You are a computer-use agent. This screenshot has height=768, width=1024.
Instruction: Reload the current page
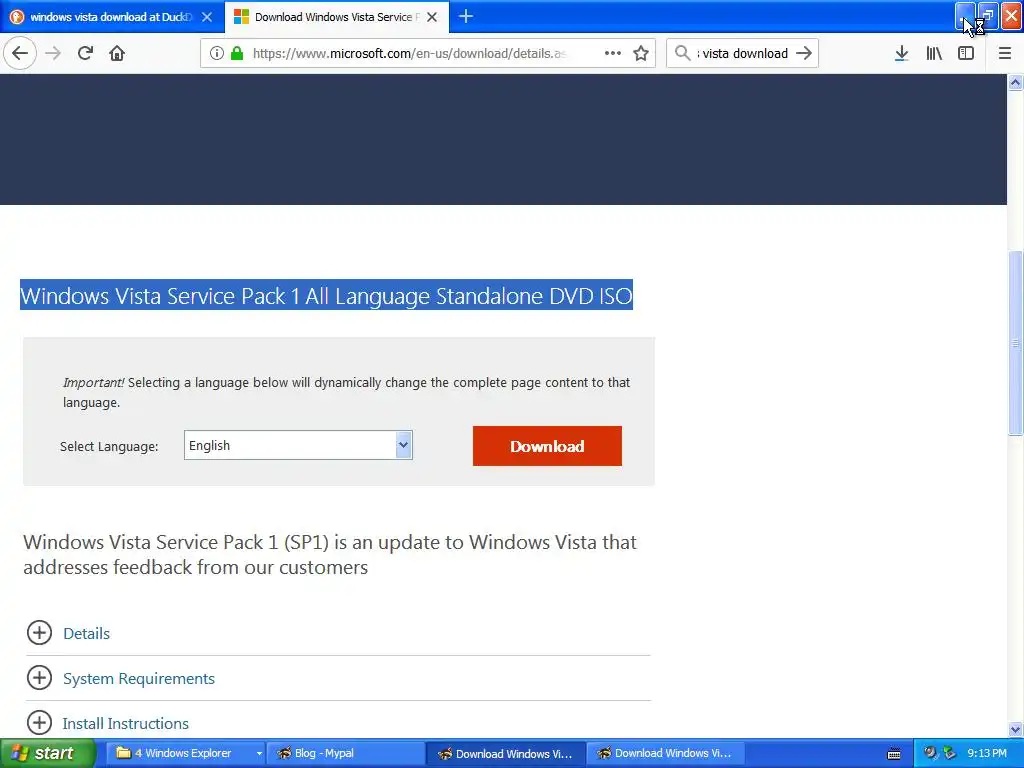[85, 53]
